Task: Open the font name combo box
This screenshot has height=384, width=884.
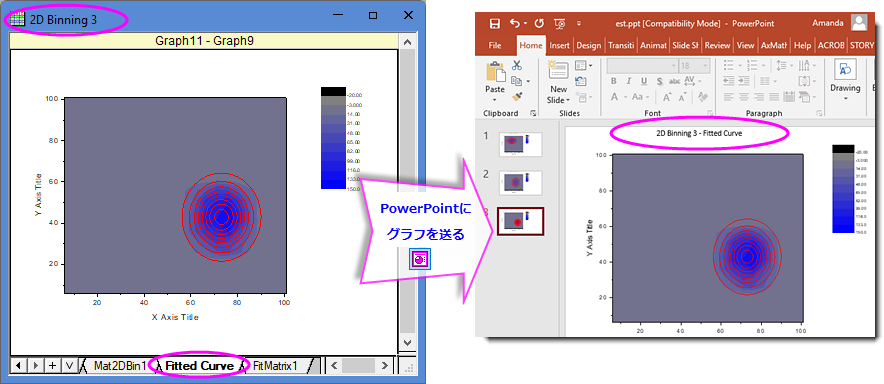Action: (642, 65)
